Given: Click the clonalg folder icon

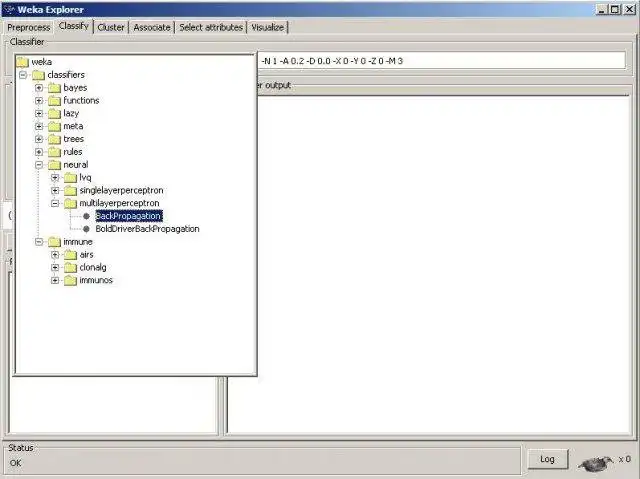Looking at the screenshot, I should (x=70, y=268).
